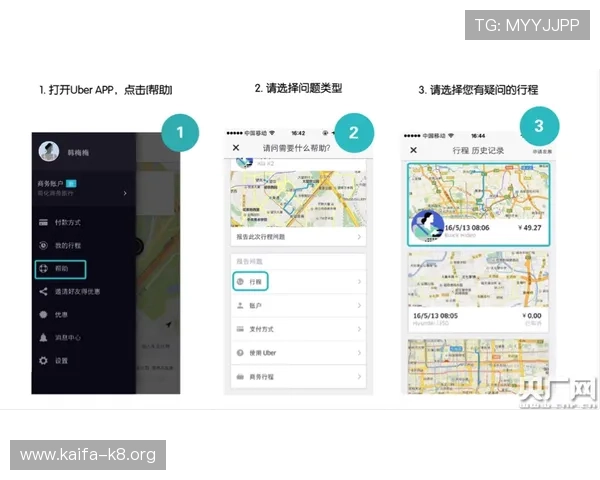Viewport: 600px width, 480px height.
Task: Open 帮助 help menu item
Action: click(60, 269)
